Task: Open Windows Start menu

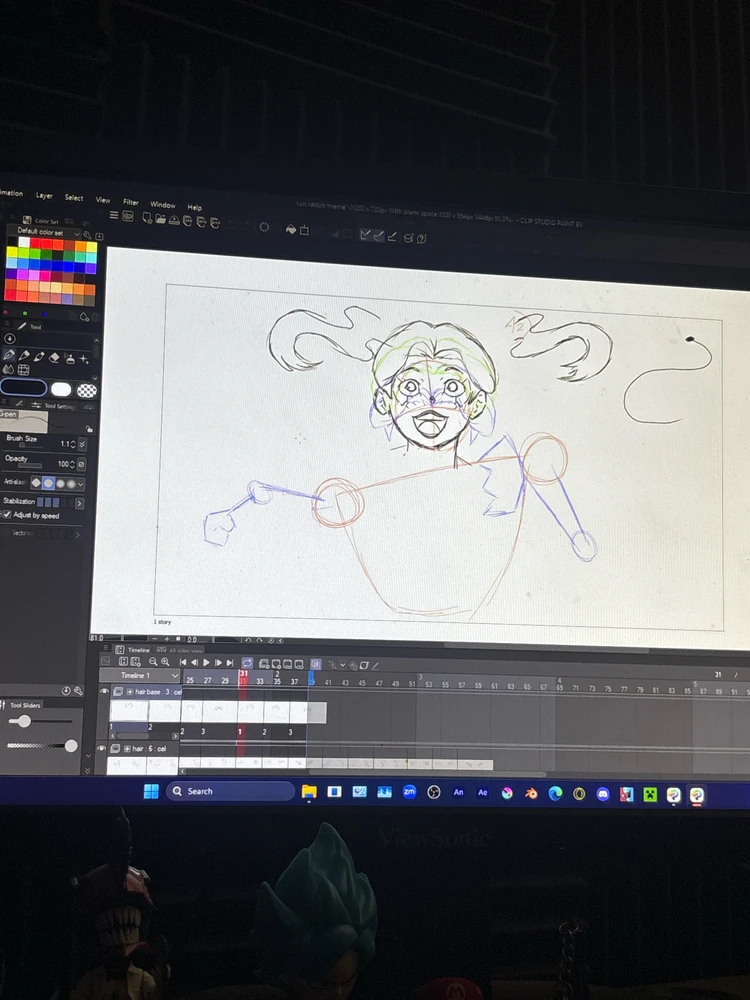Action: tap(151, 791)
